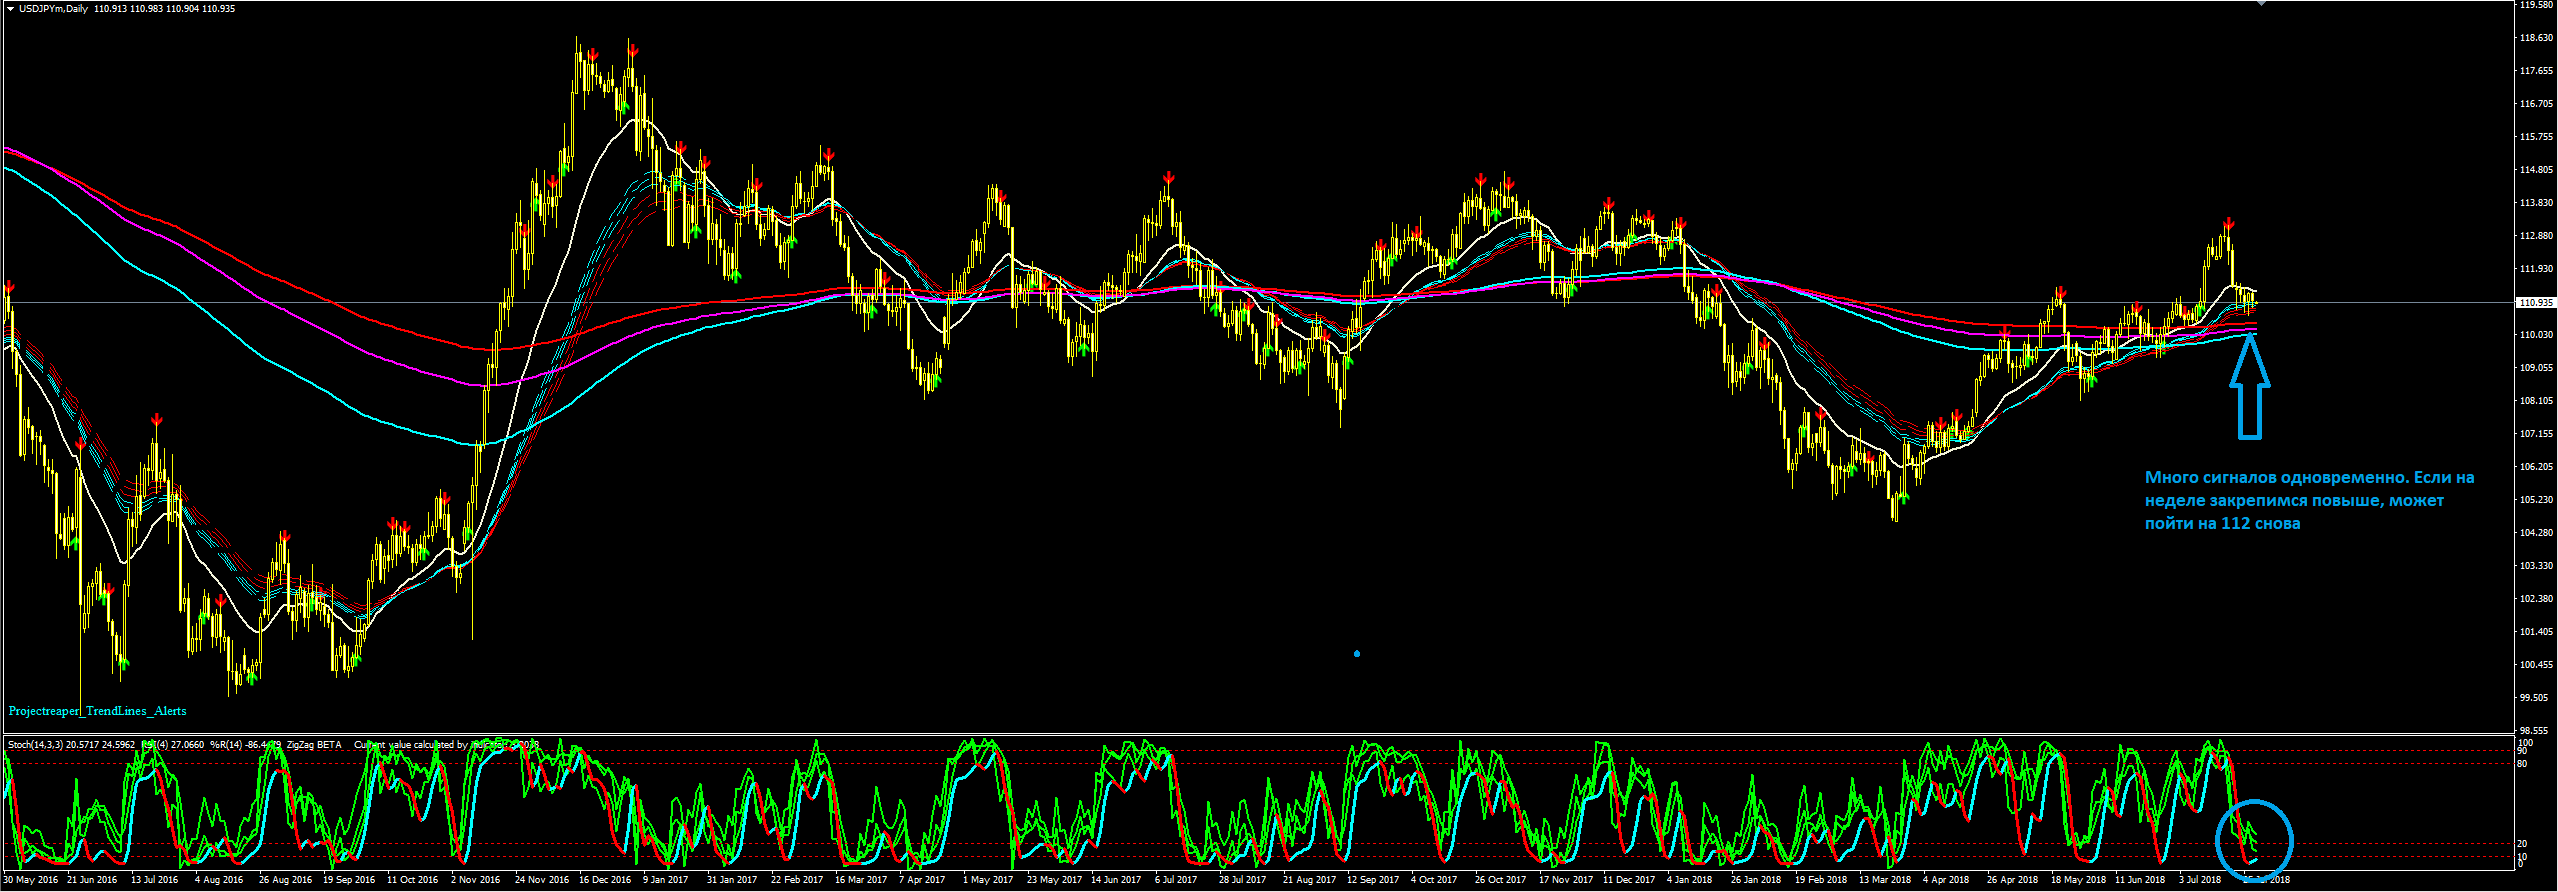This screenshot has height=892, width=2558.
Task: Click the 11 Dec 2017 date label
Action: tap(1629, 880)
